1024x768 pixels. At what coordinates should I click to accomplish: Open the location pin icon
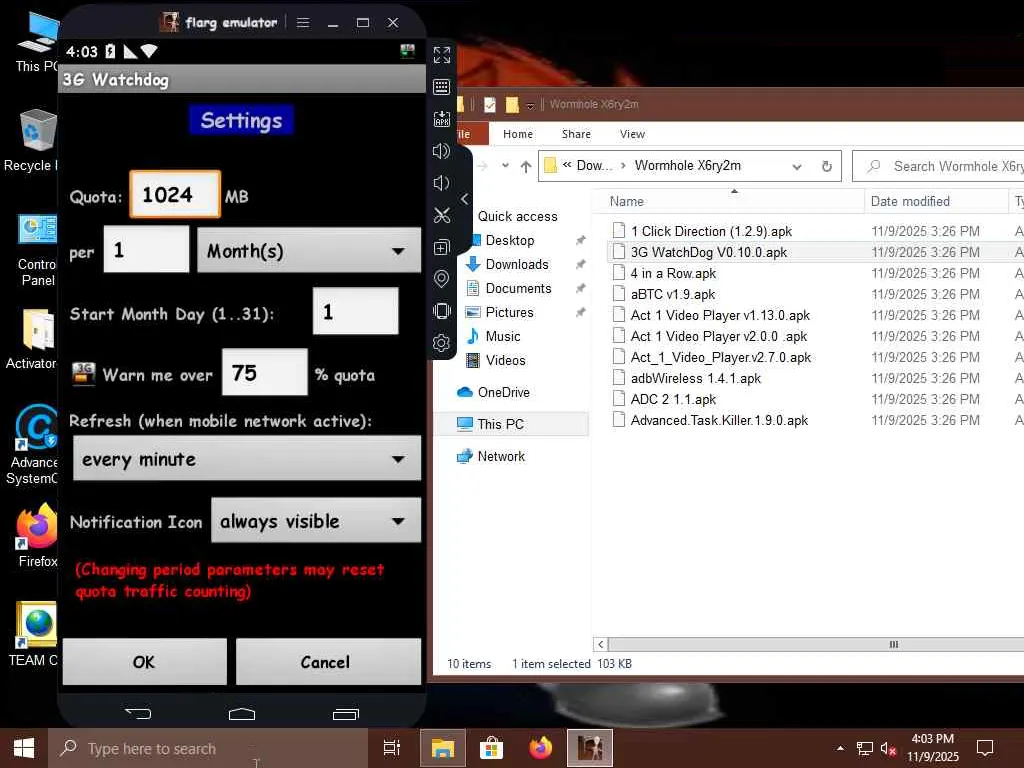[x=441, y=279]
